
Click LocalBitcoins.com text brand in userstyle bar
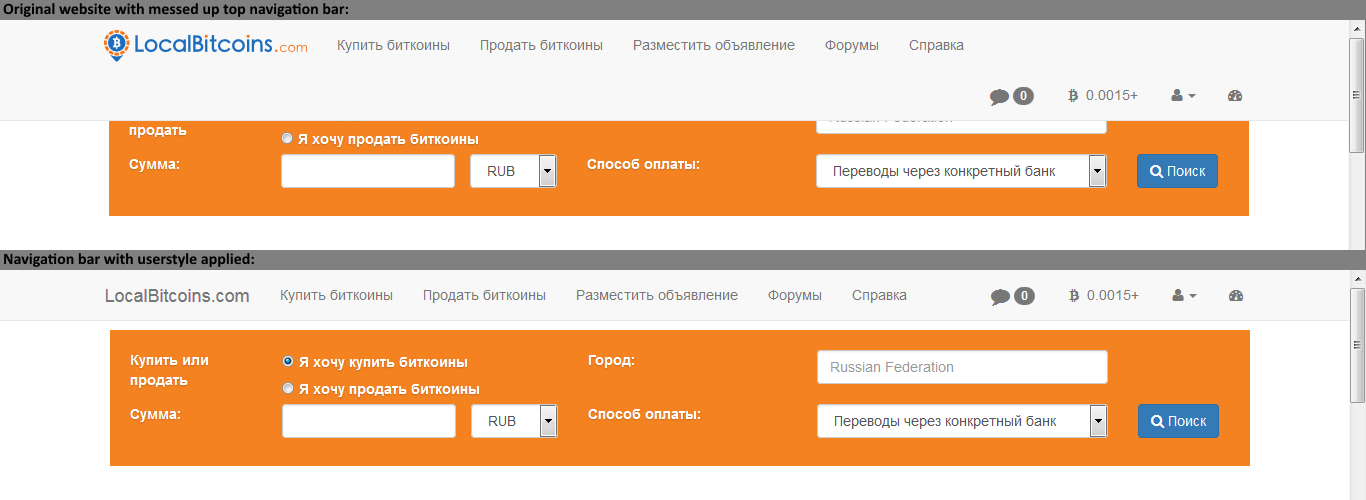177,296
